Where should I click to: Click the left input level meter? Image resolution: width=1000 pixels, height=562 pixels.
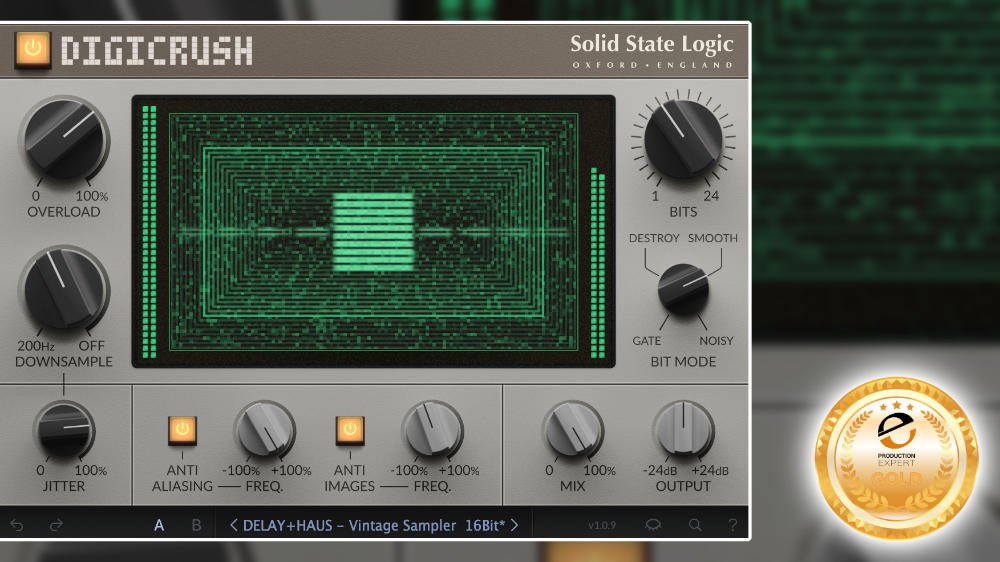tap(149, 232)
